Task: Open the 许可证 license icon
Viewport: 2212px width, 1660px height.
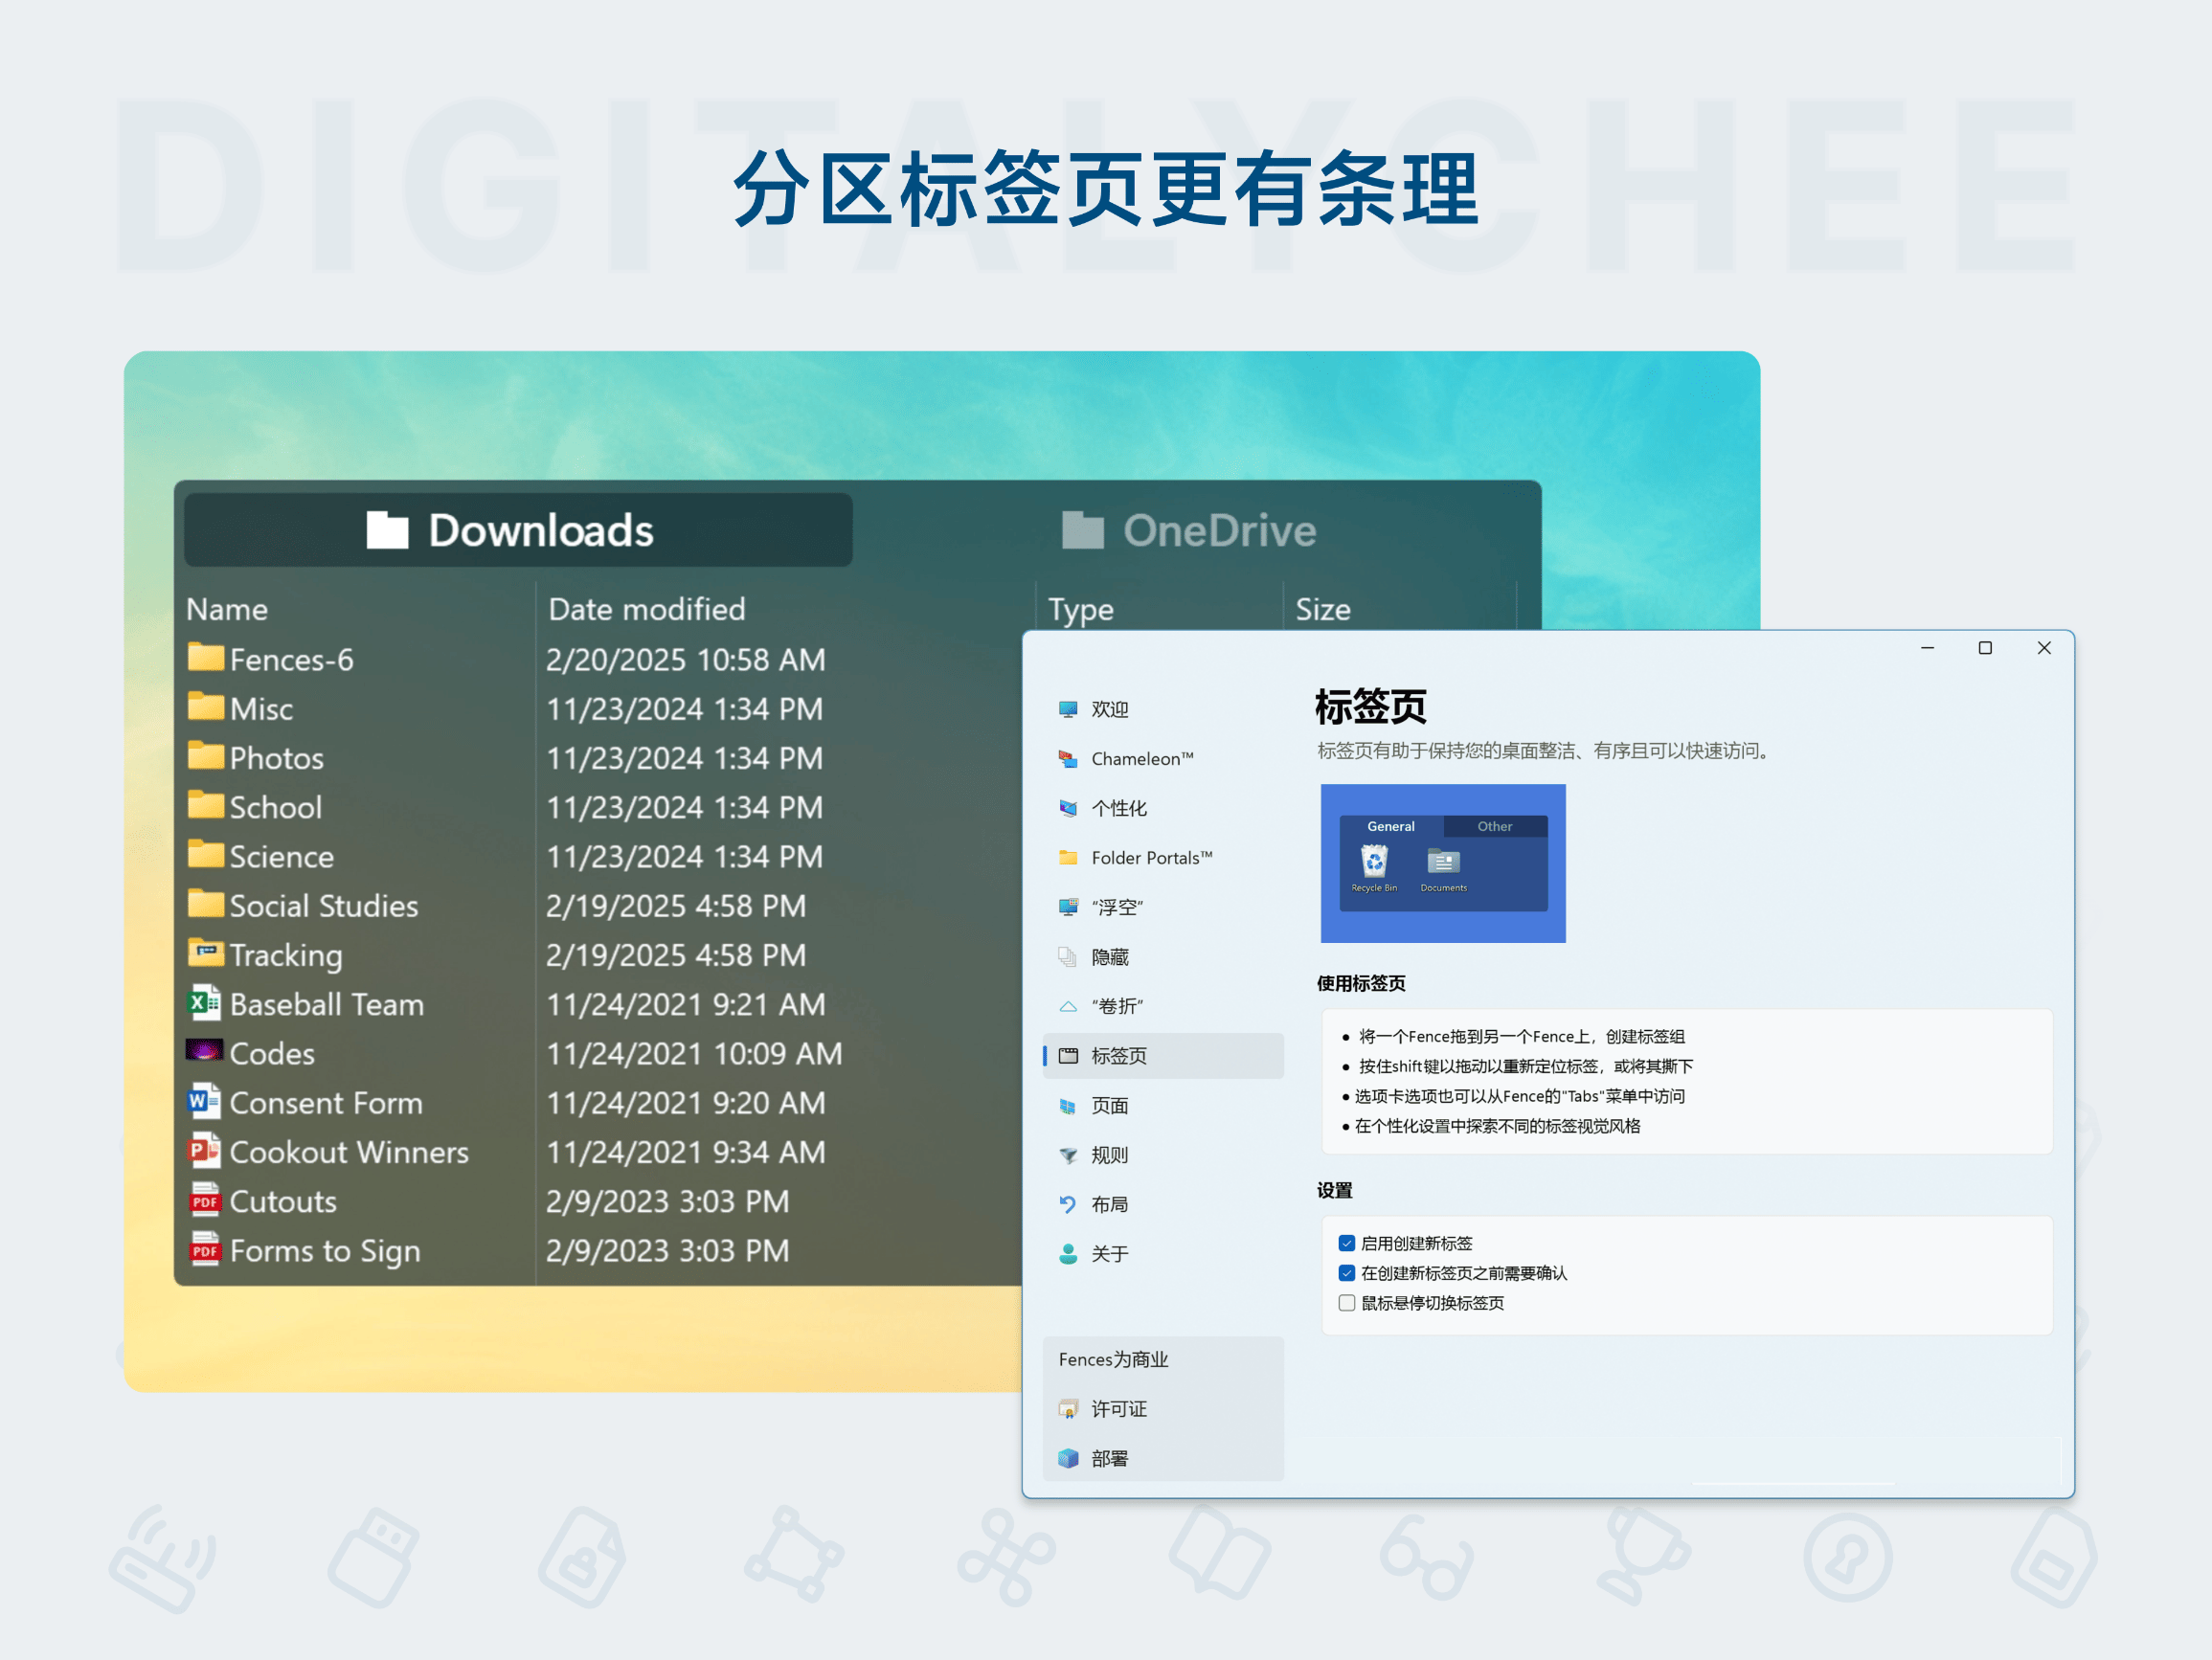Action: click(x=1068, y=1409)
